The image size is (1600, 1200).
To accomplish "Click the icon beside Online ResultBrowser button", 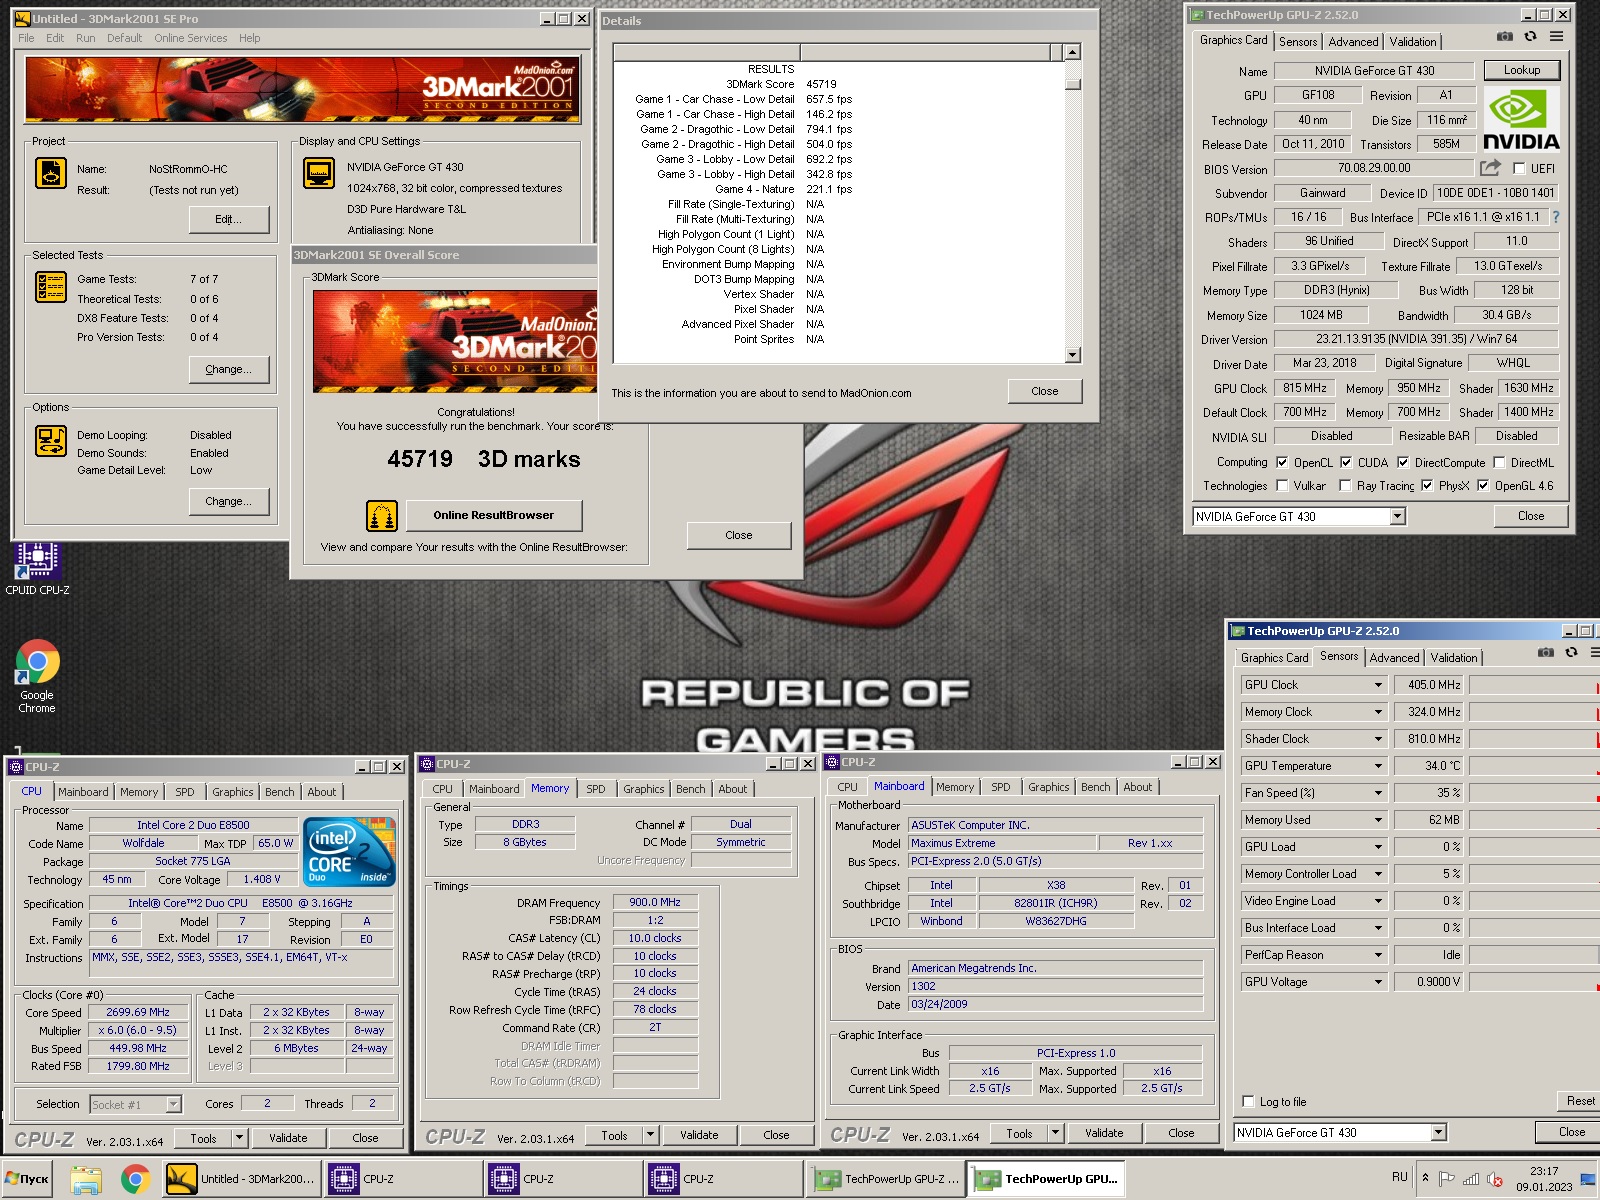I will [382, 515].
